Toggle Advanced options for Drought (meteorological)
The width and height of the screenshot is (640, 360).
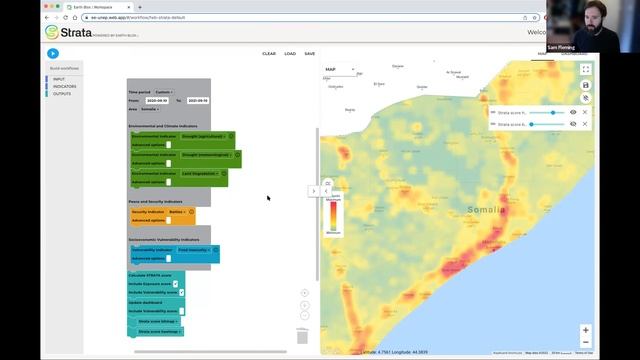(x=169, y=164)
